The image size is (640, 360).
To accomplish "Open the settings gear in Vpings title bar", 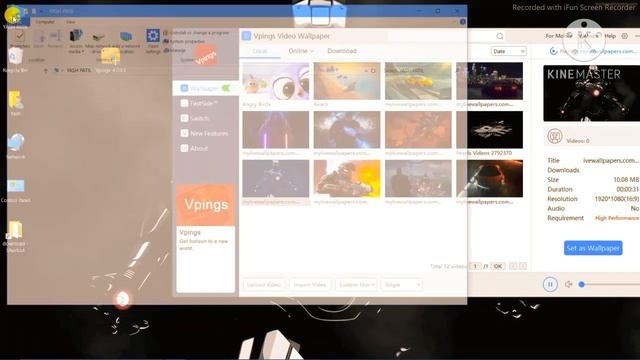I will [624, 36].
